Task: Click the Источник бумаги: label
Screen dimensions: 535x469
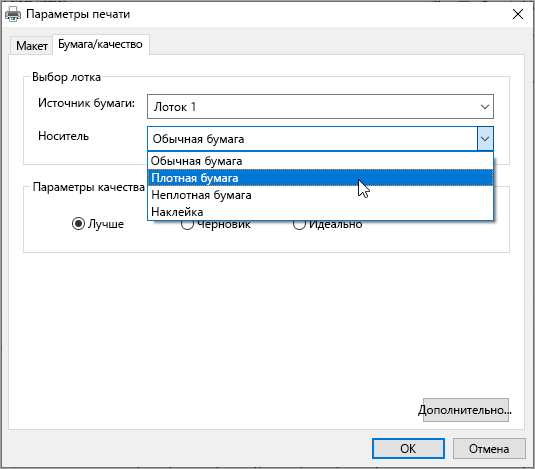Action: coord(87,103)
